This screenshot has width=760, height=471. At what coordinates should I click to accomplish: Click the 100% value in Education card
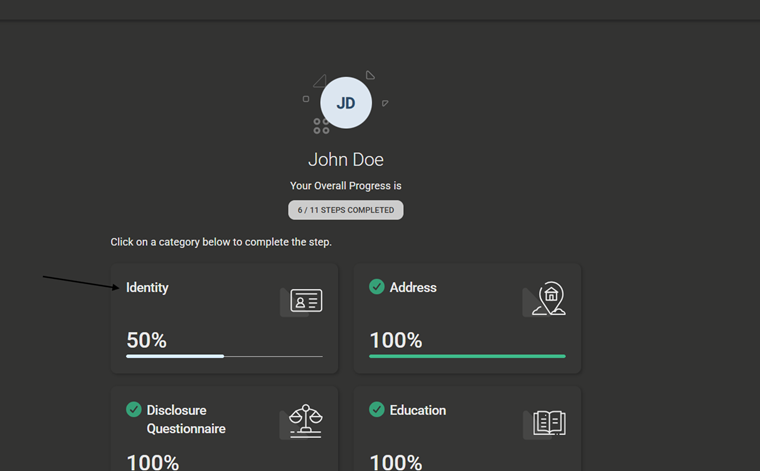pos(396,462)
